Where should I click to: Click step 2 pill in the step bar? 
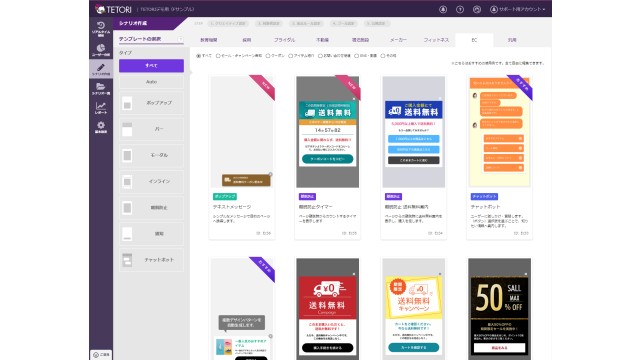269,23
